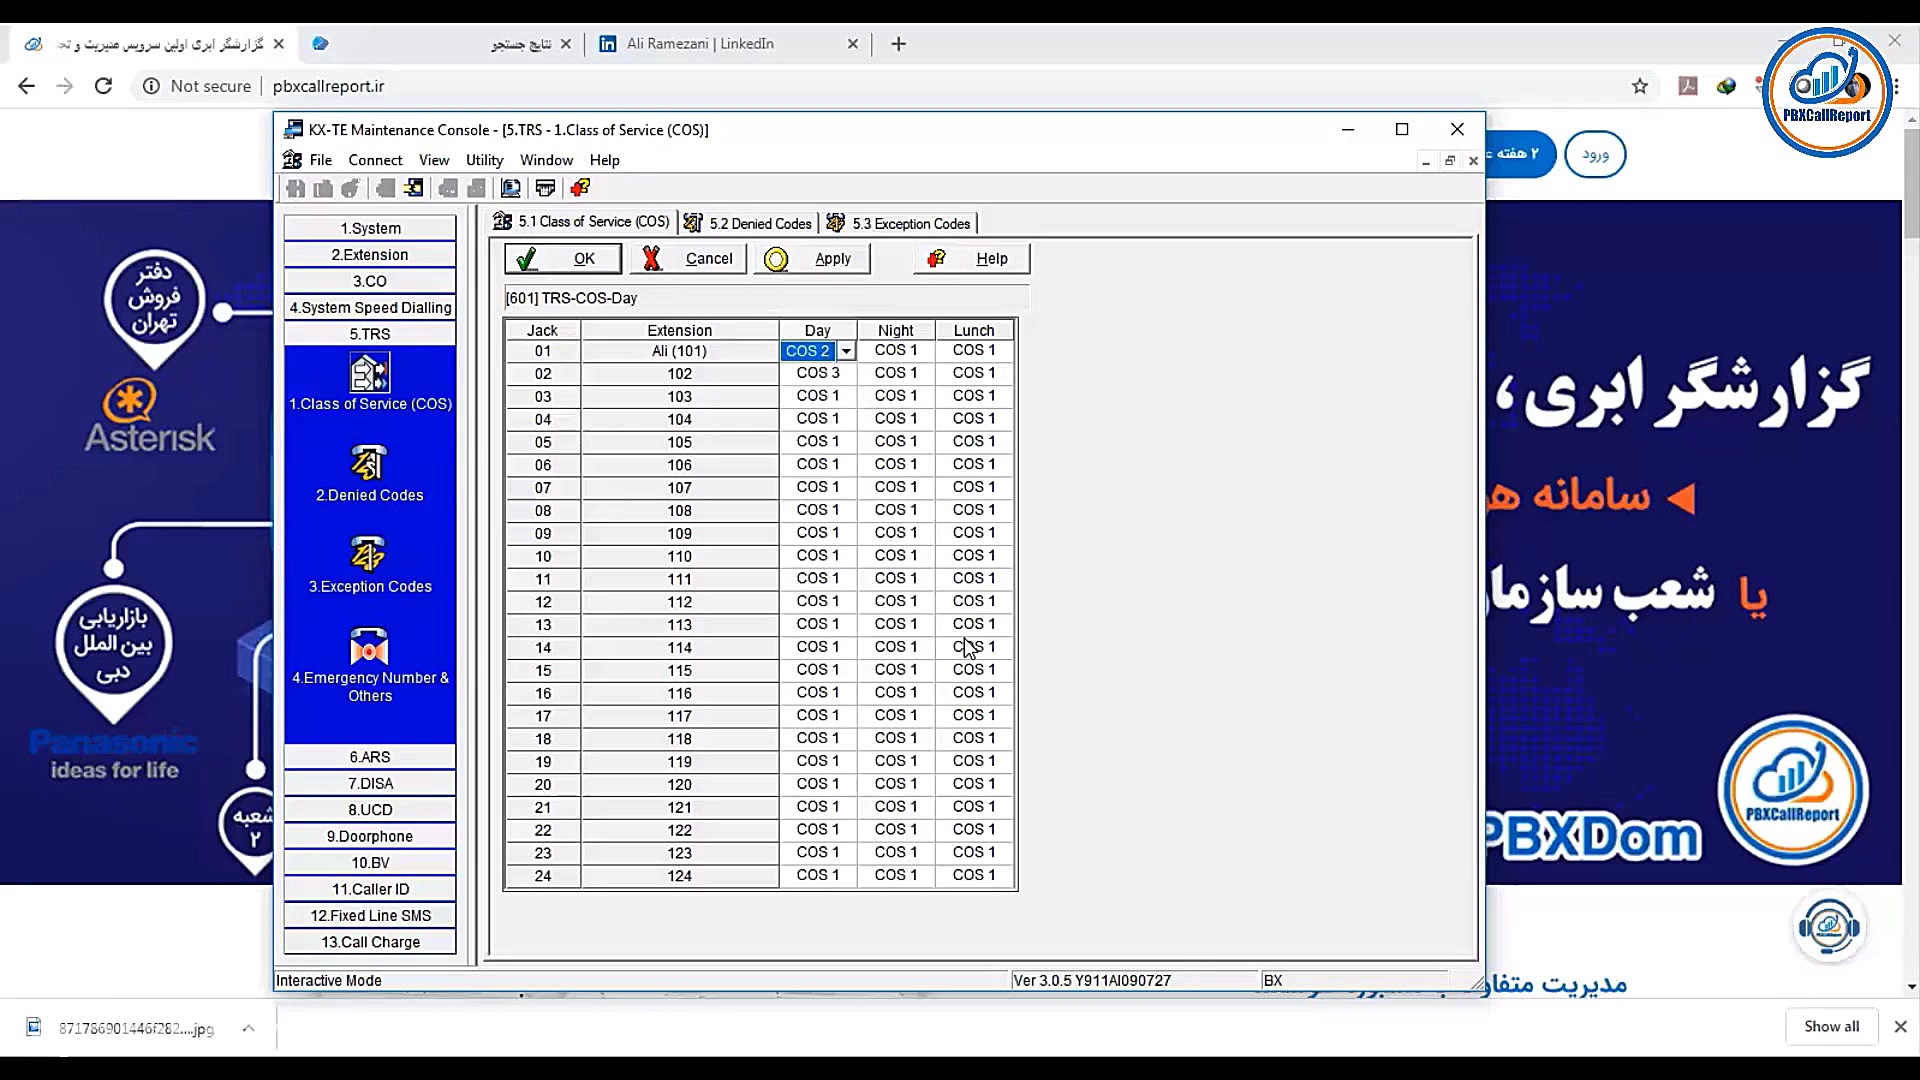The height and width of the screenshot is (1080, 1920).
Task: Open Emergency Number & Others icon
Action: point(369,647)
